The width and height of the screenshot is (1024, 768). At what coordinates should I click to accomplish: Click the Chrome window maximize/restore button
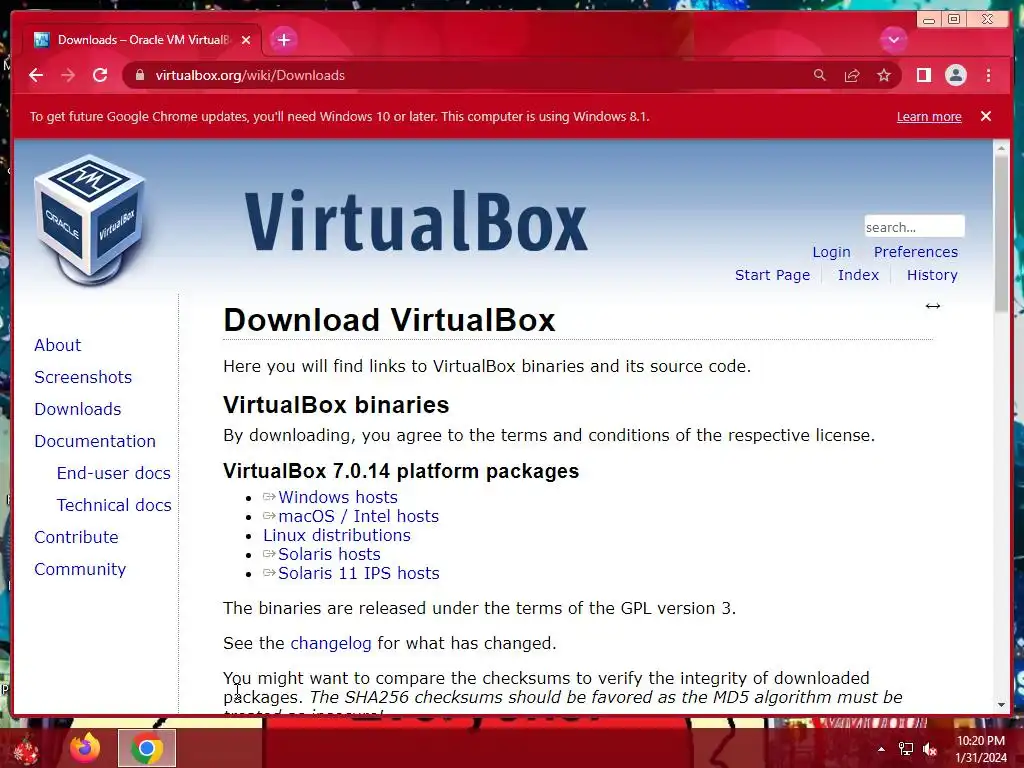[954, 19]
